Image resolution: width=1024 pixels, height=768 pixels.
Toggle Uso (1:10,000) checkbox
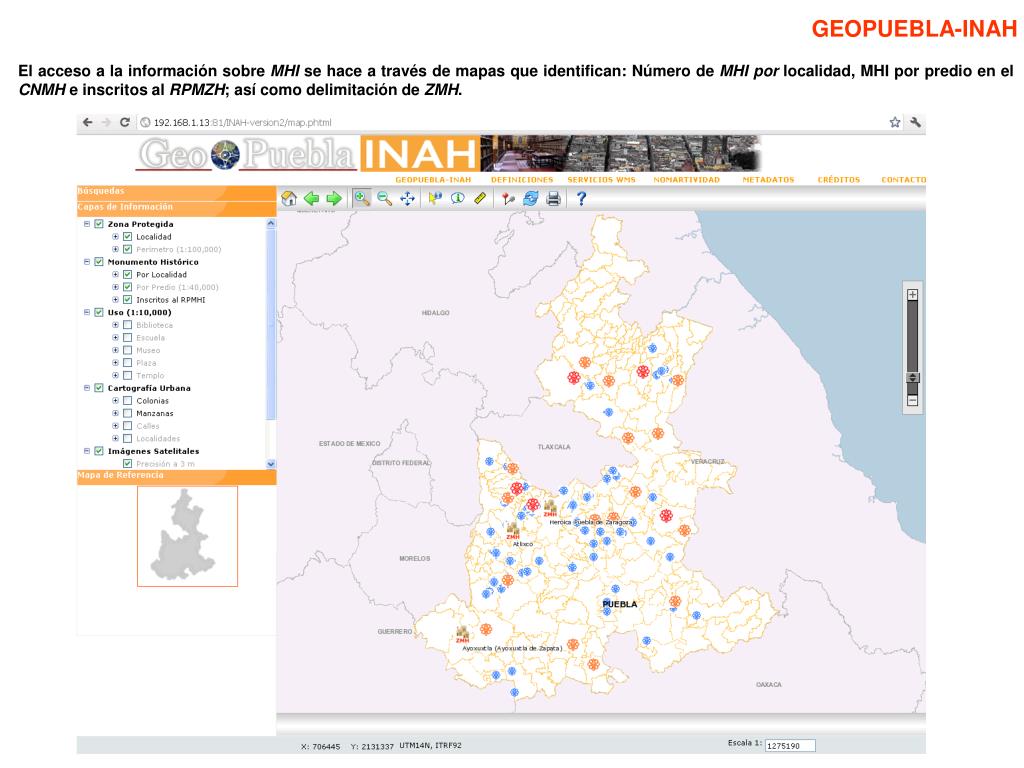(99, 312)
